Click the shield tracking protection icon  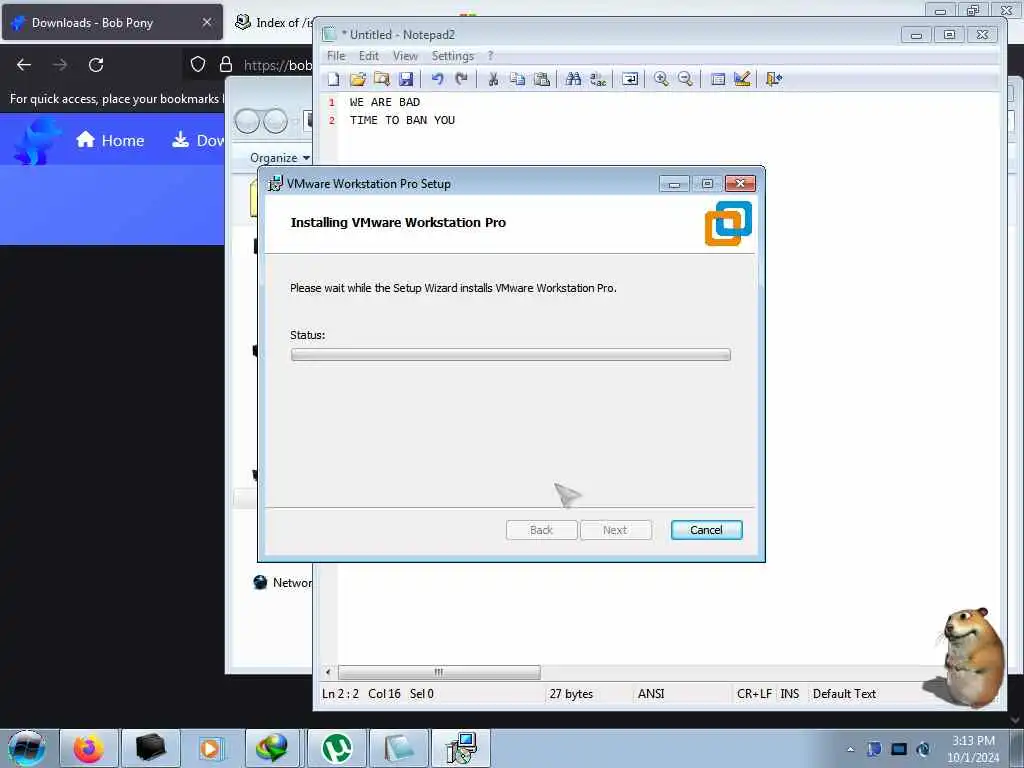tap(198, 64)
